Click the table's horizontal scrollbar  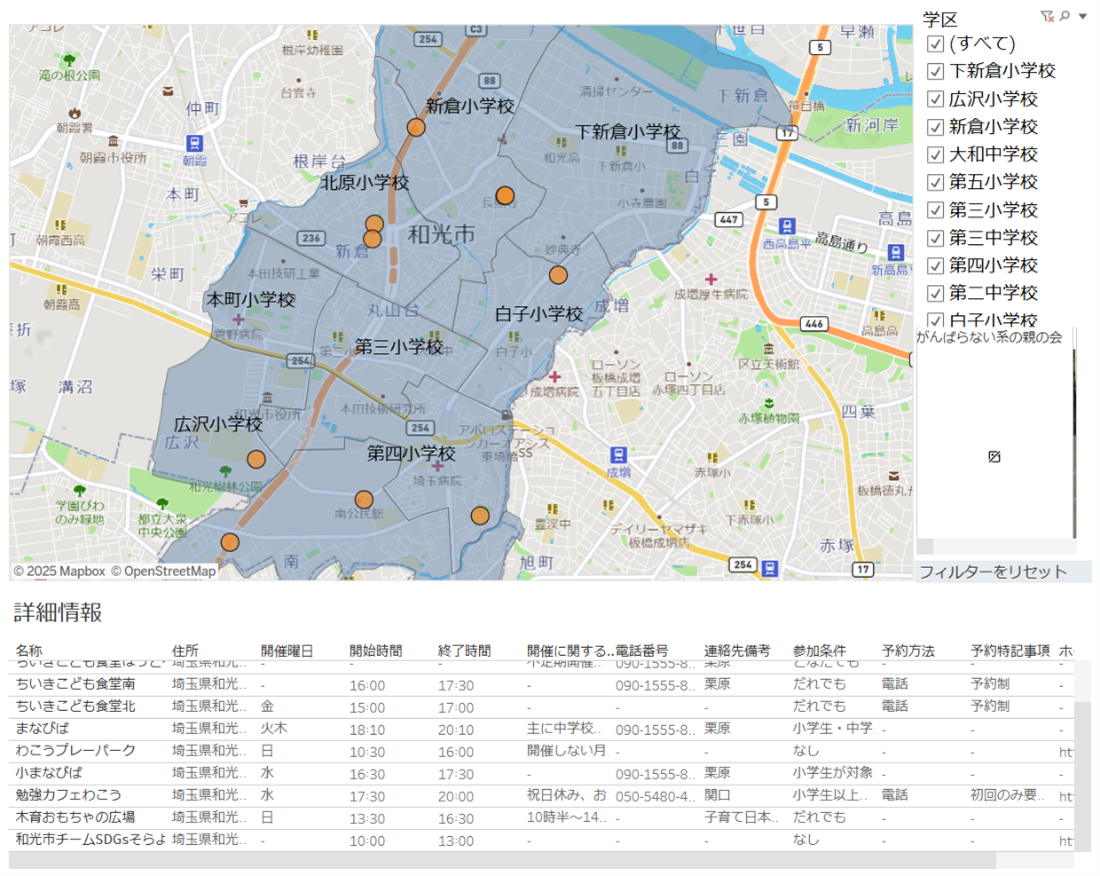pyautogui.click(x=502, y=860)
